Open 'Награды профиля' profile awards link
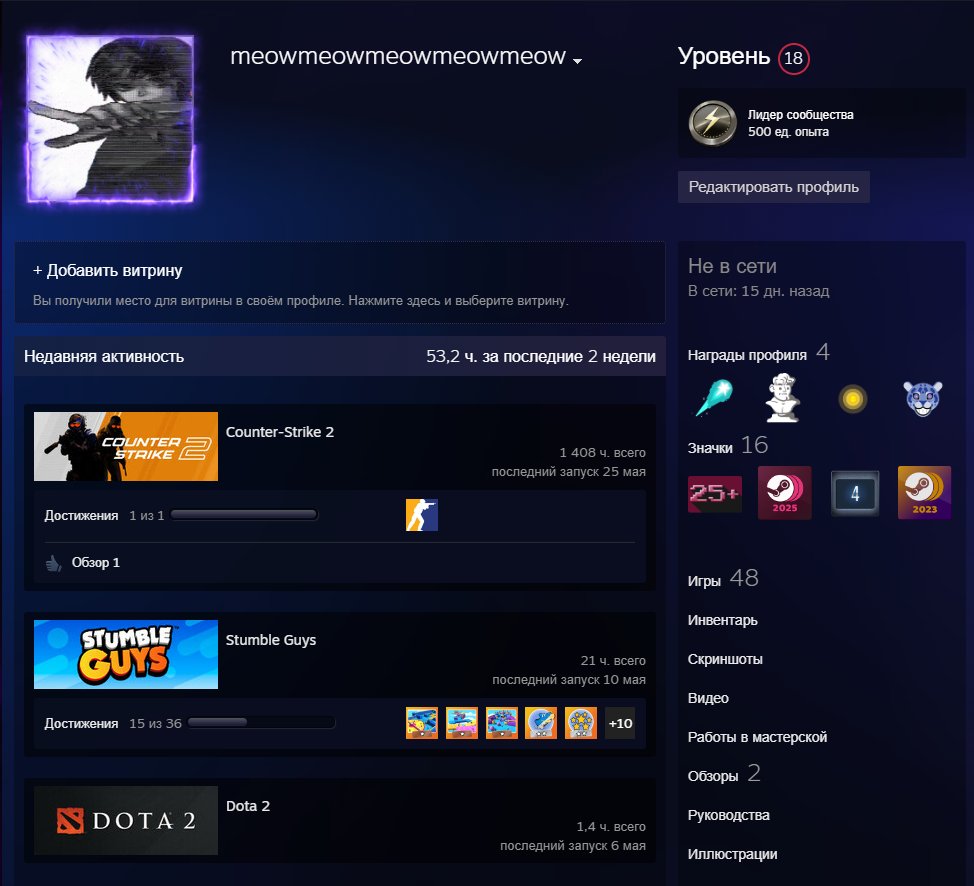 [x=747, y=355]
